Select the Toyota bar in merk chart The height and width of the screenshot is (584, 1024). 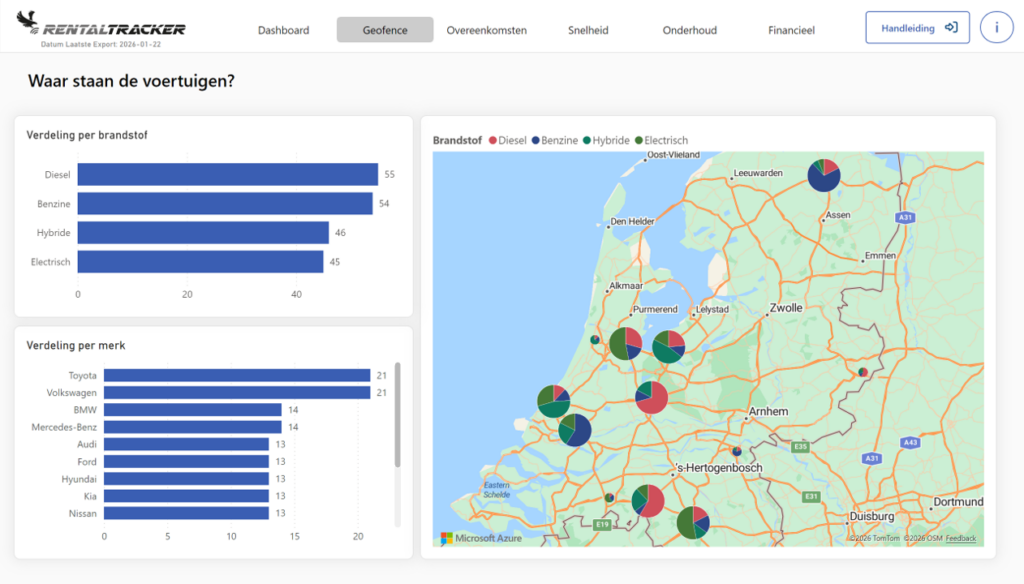[237, 375]
